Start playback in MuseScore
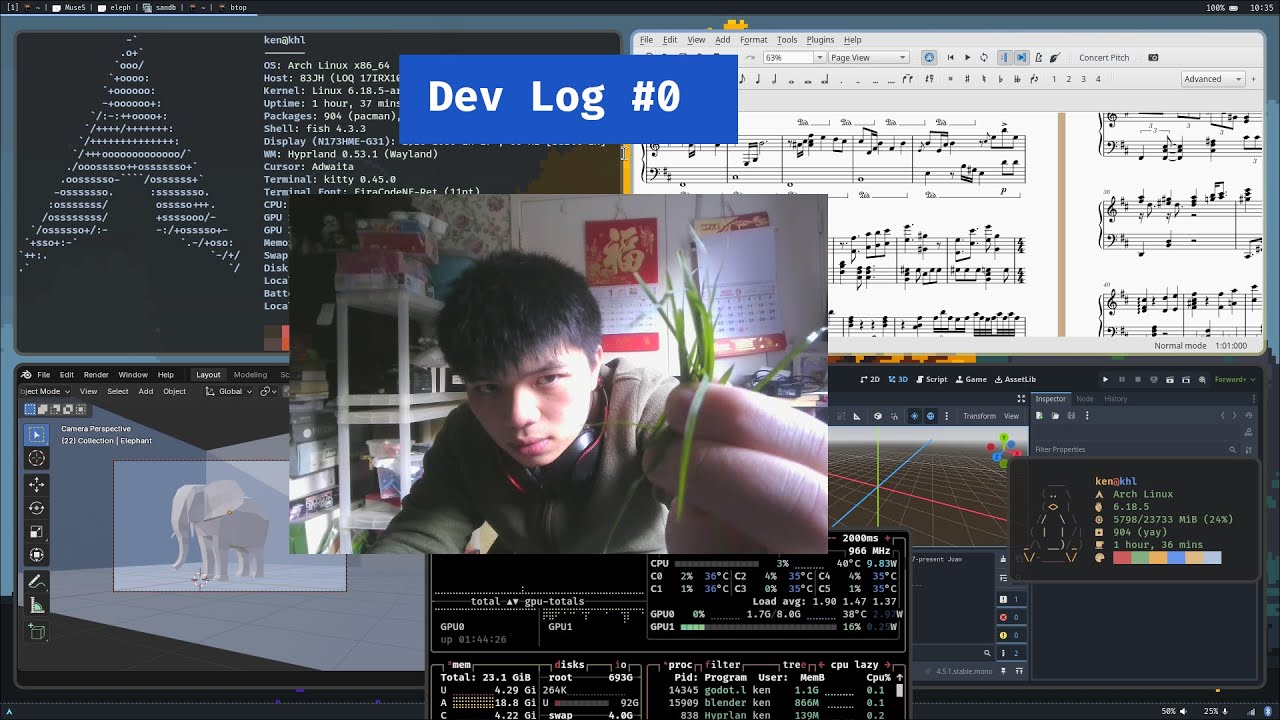 pos(967,57)
